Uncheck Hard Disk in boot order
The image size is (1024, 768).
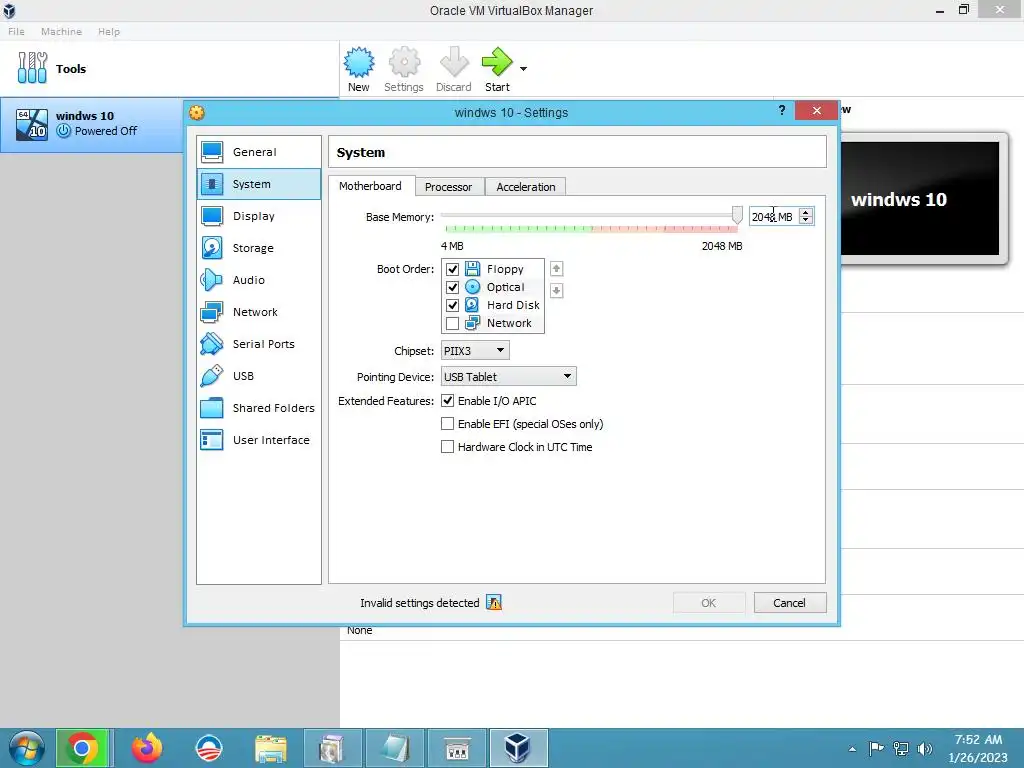(452, 305)
